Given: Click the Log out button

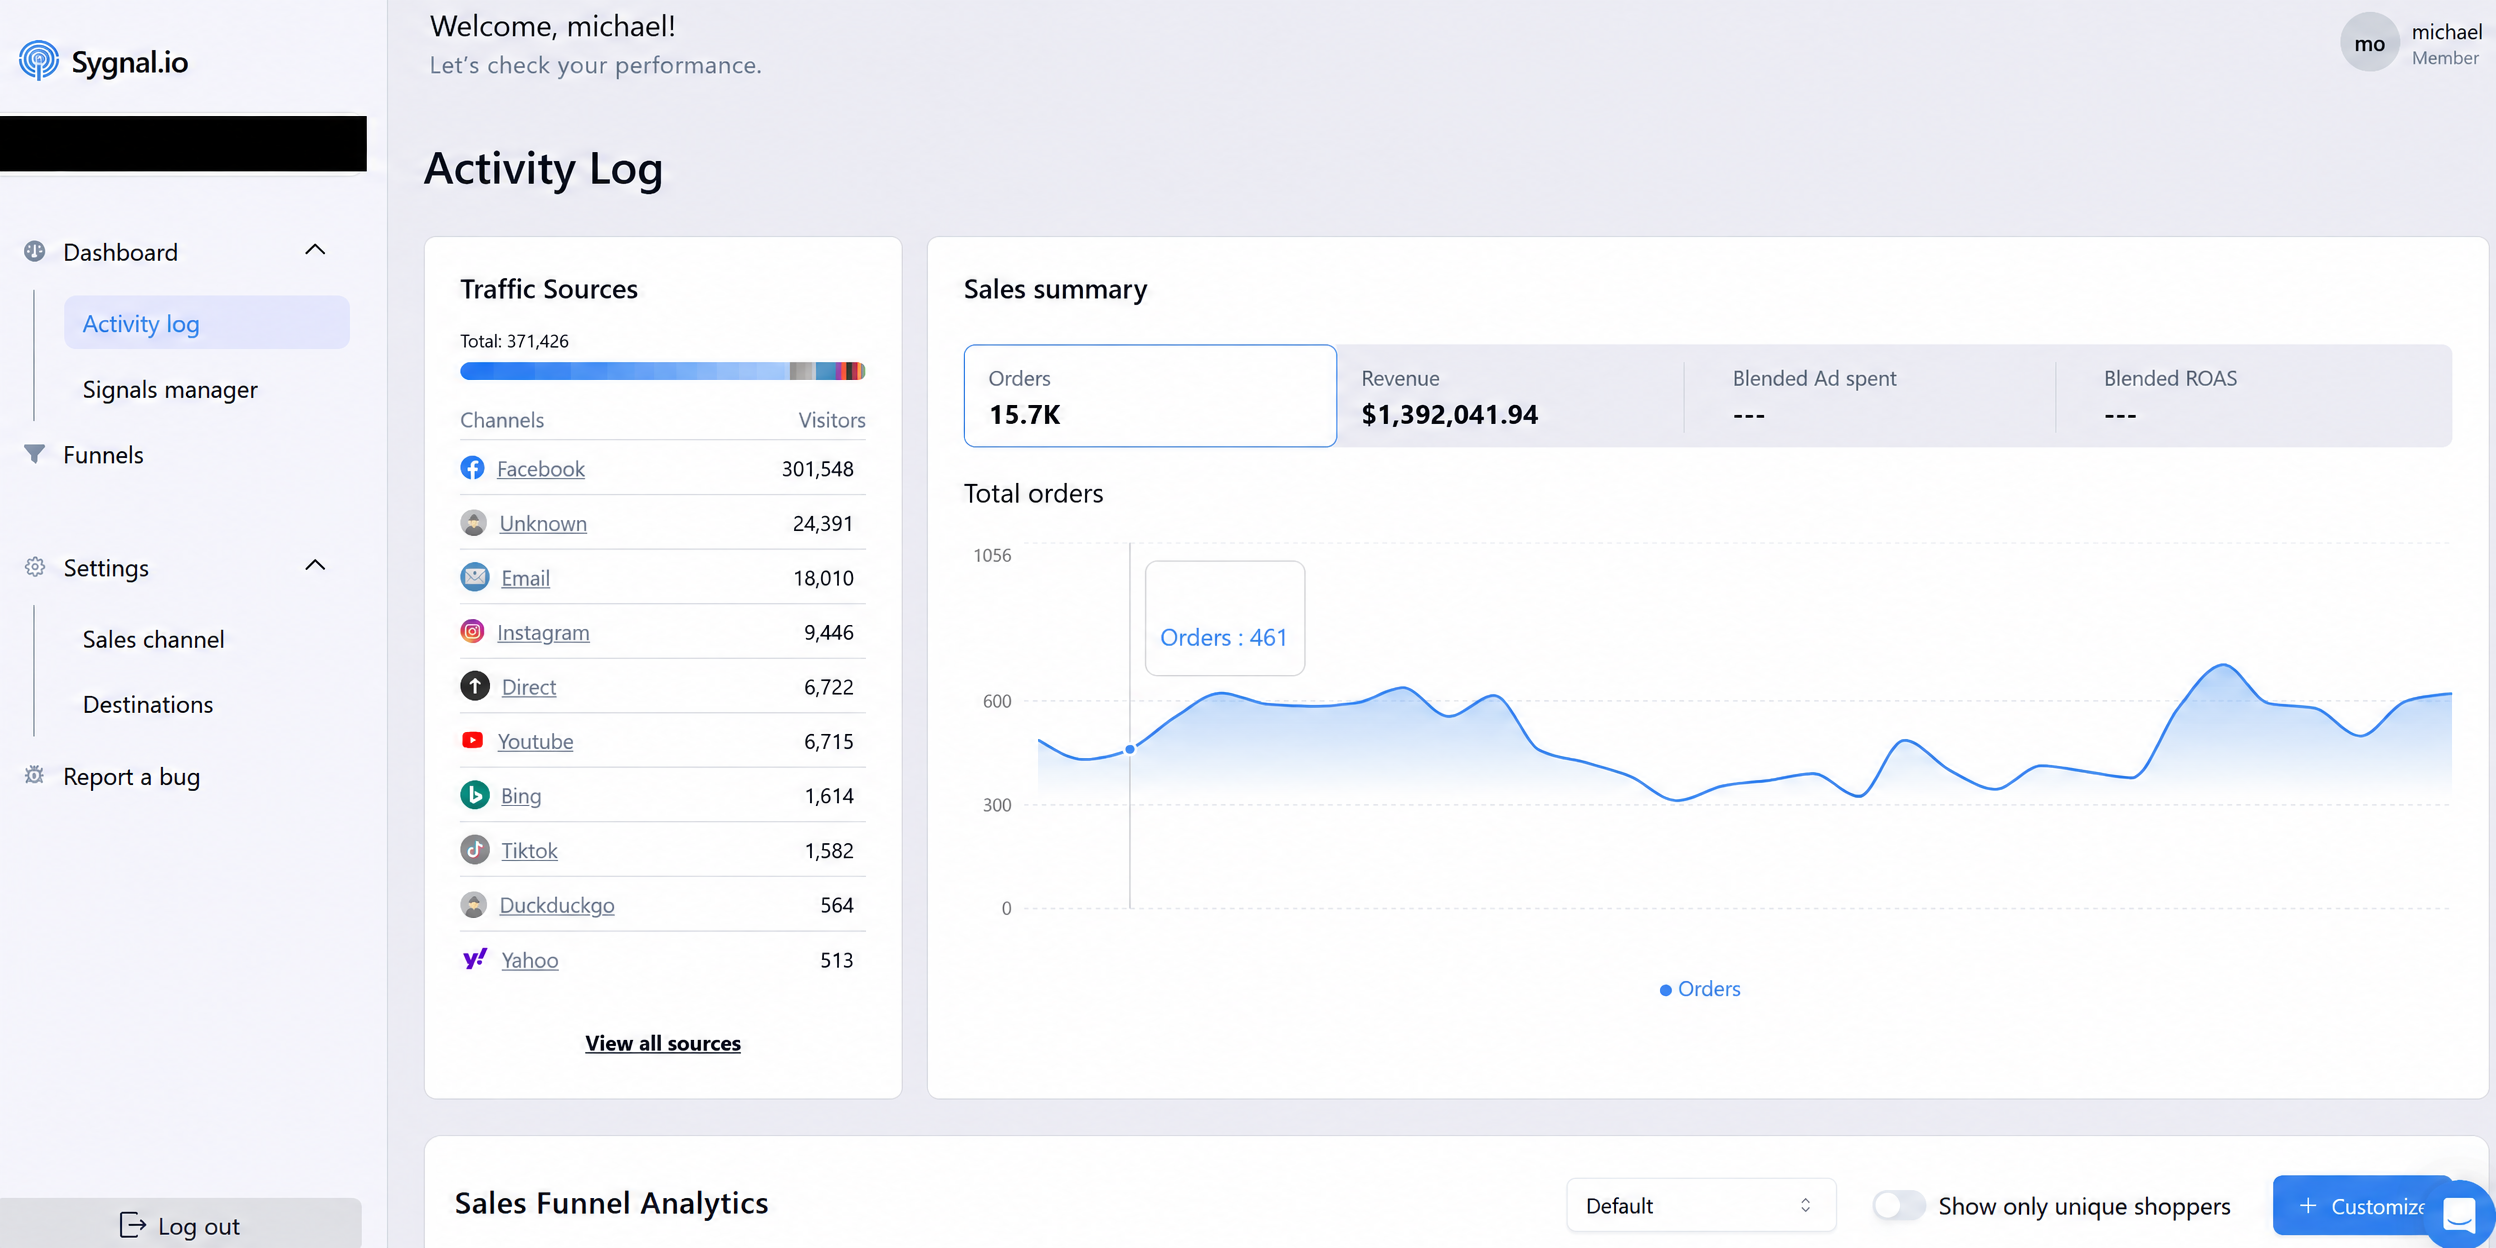Looking at the screenshot, I should point(181,1225).
